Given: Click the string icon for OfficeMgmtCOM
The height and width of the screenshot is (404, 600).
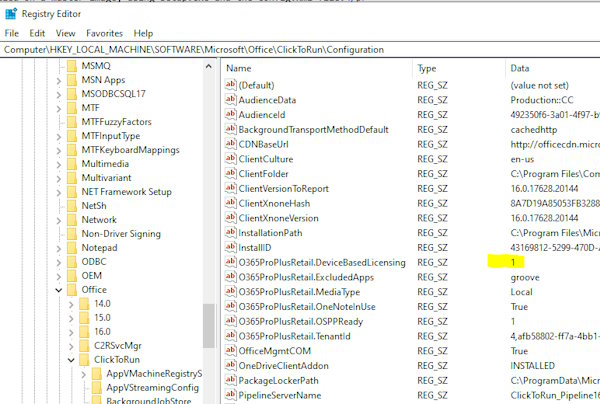Looking at the screenshot, I should click(x=230, y=350).
